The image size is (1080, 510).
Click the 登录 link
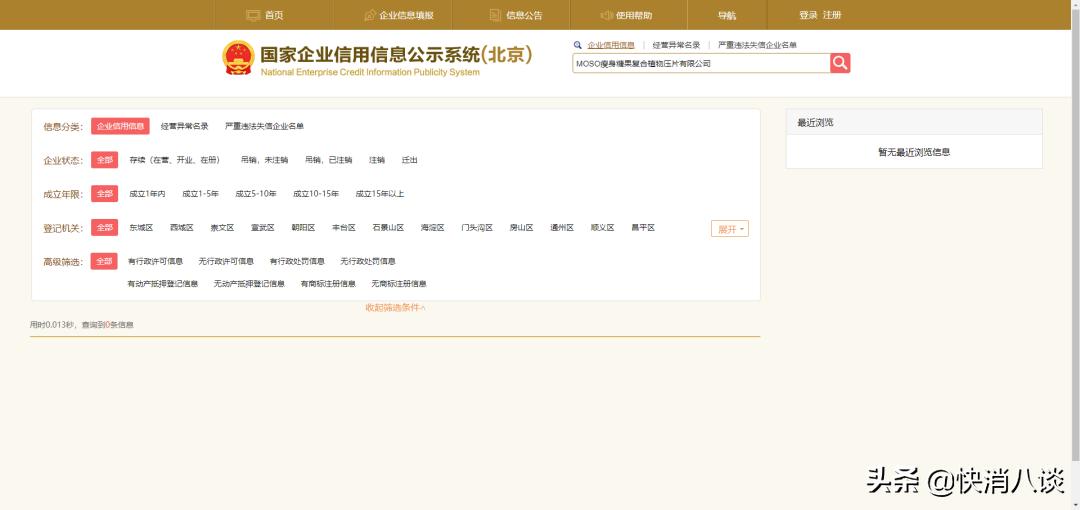click(808, 15)
